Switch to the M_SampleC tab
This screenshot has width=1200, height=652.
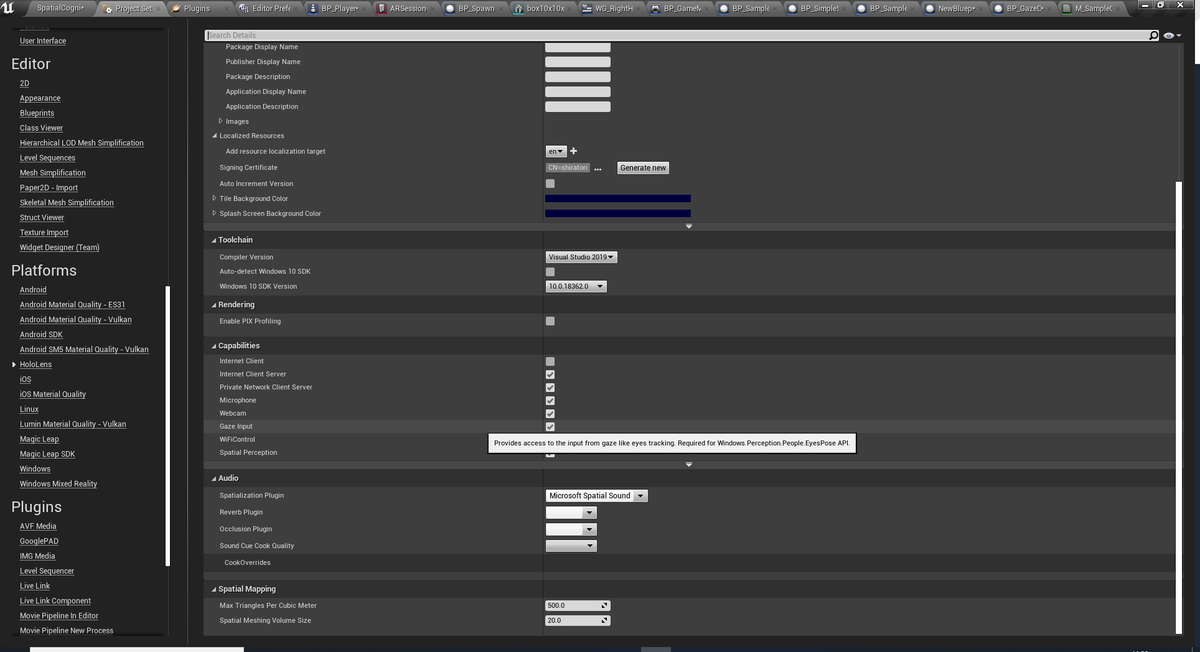[1090, 8]
